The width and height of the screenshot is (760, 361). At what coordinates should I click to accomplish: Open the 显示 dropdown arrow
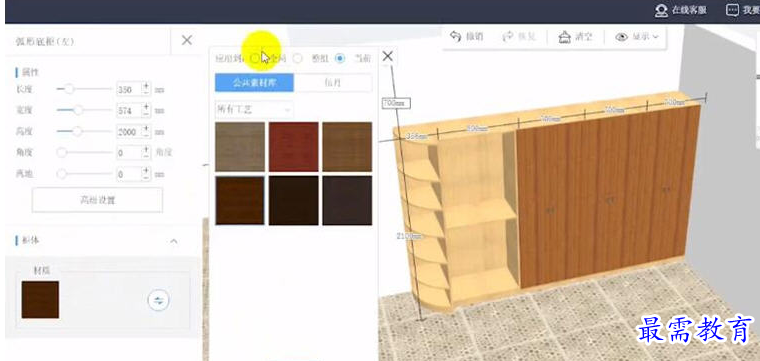655,37
